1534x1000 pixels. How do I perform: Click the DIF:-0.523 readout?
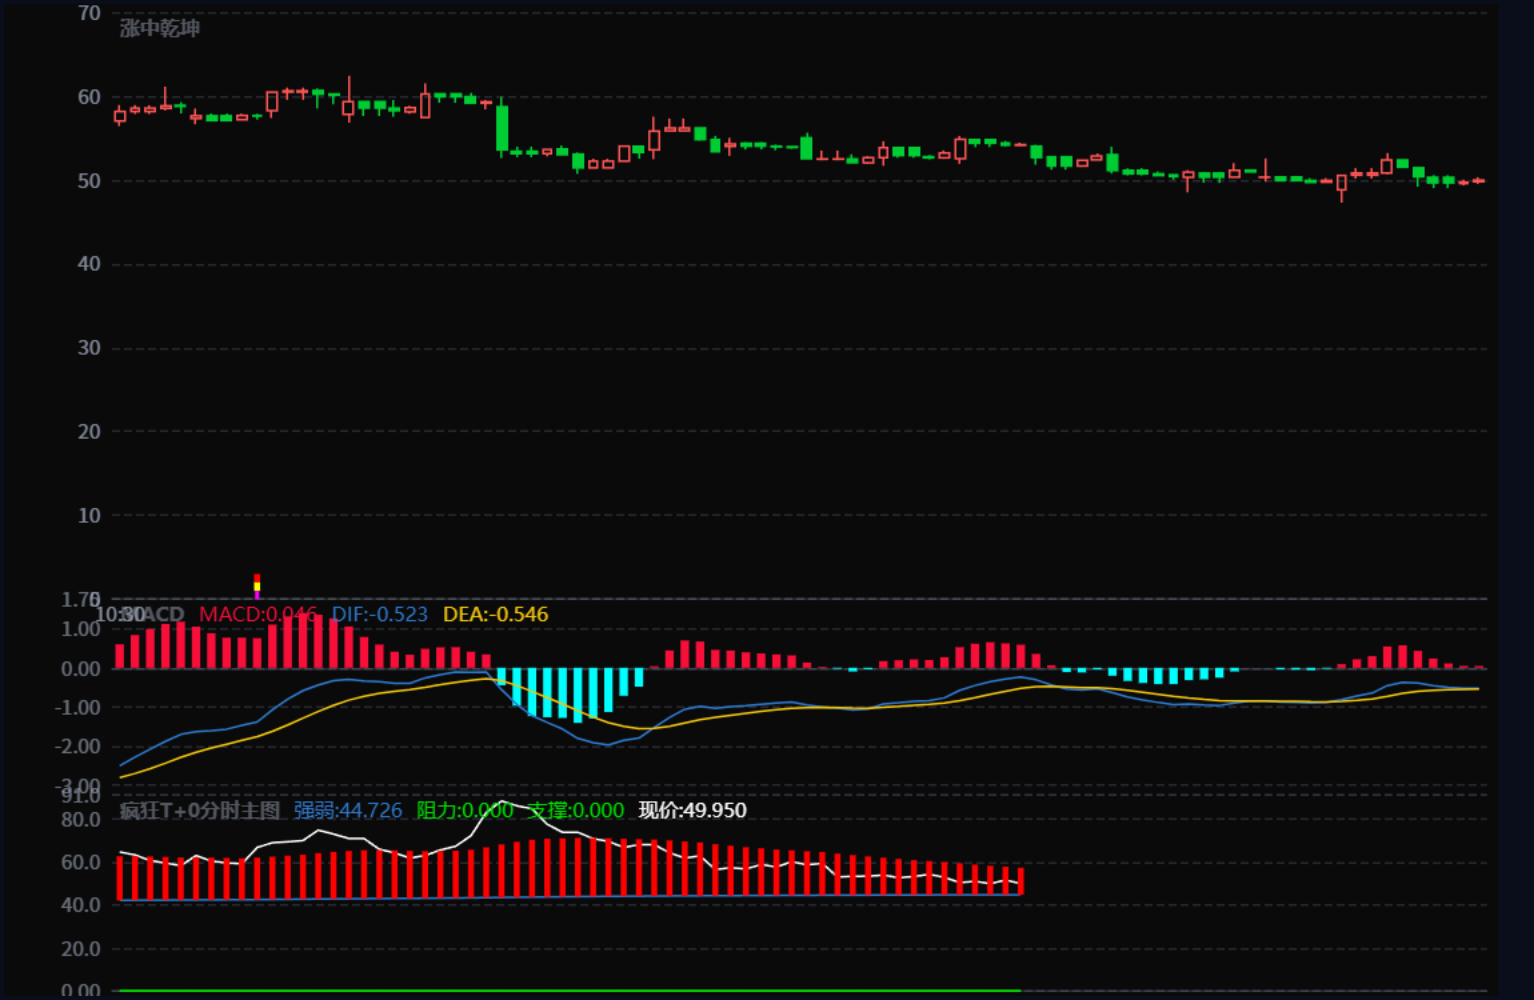coord(380,614)
